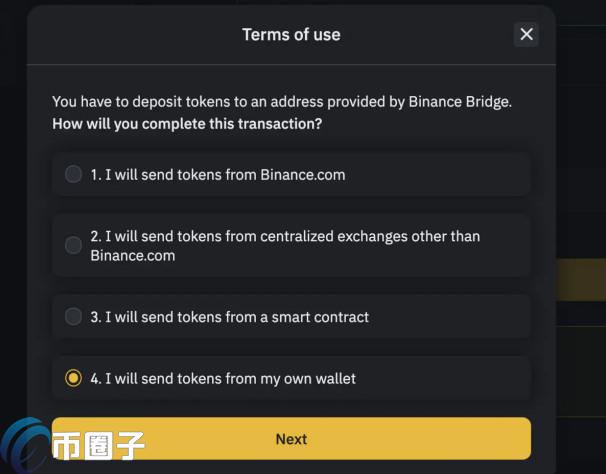This screenshot has height=474, width=606.
Task: Pick the smart contract radio button
Action: pyautogui.click(x=73, y=316)
